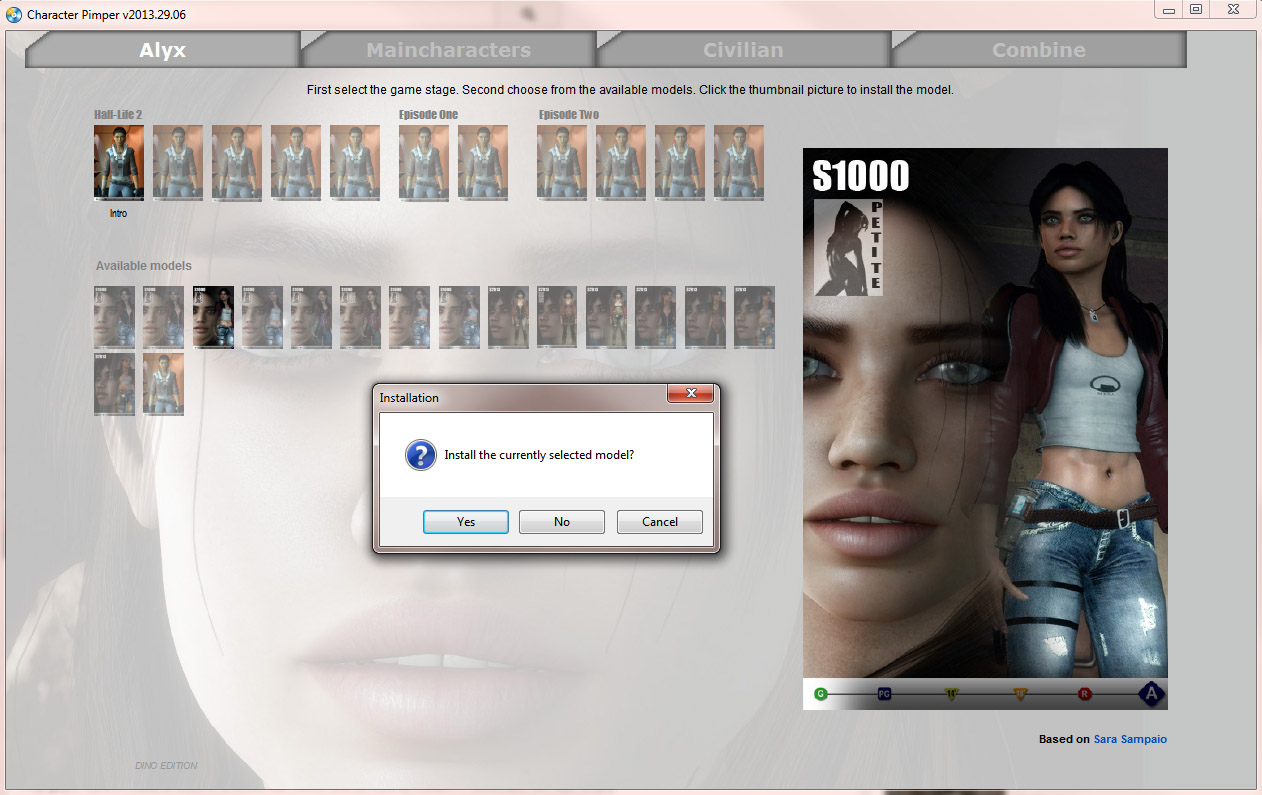Click the dark blue A rating icon
Viewport: 1262px width, 795px height.
pyautogui.click(x=1152, y=693)
